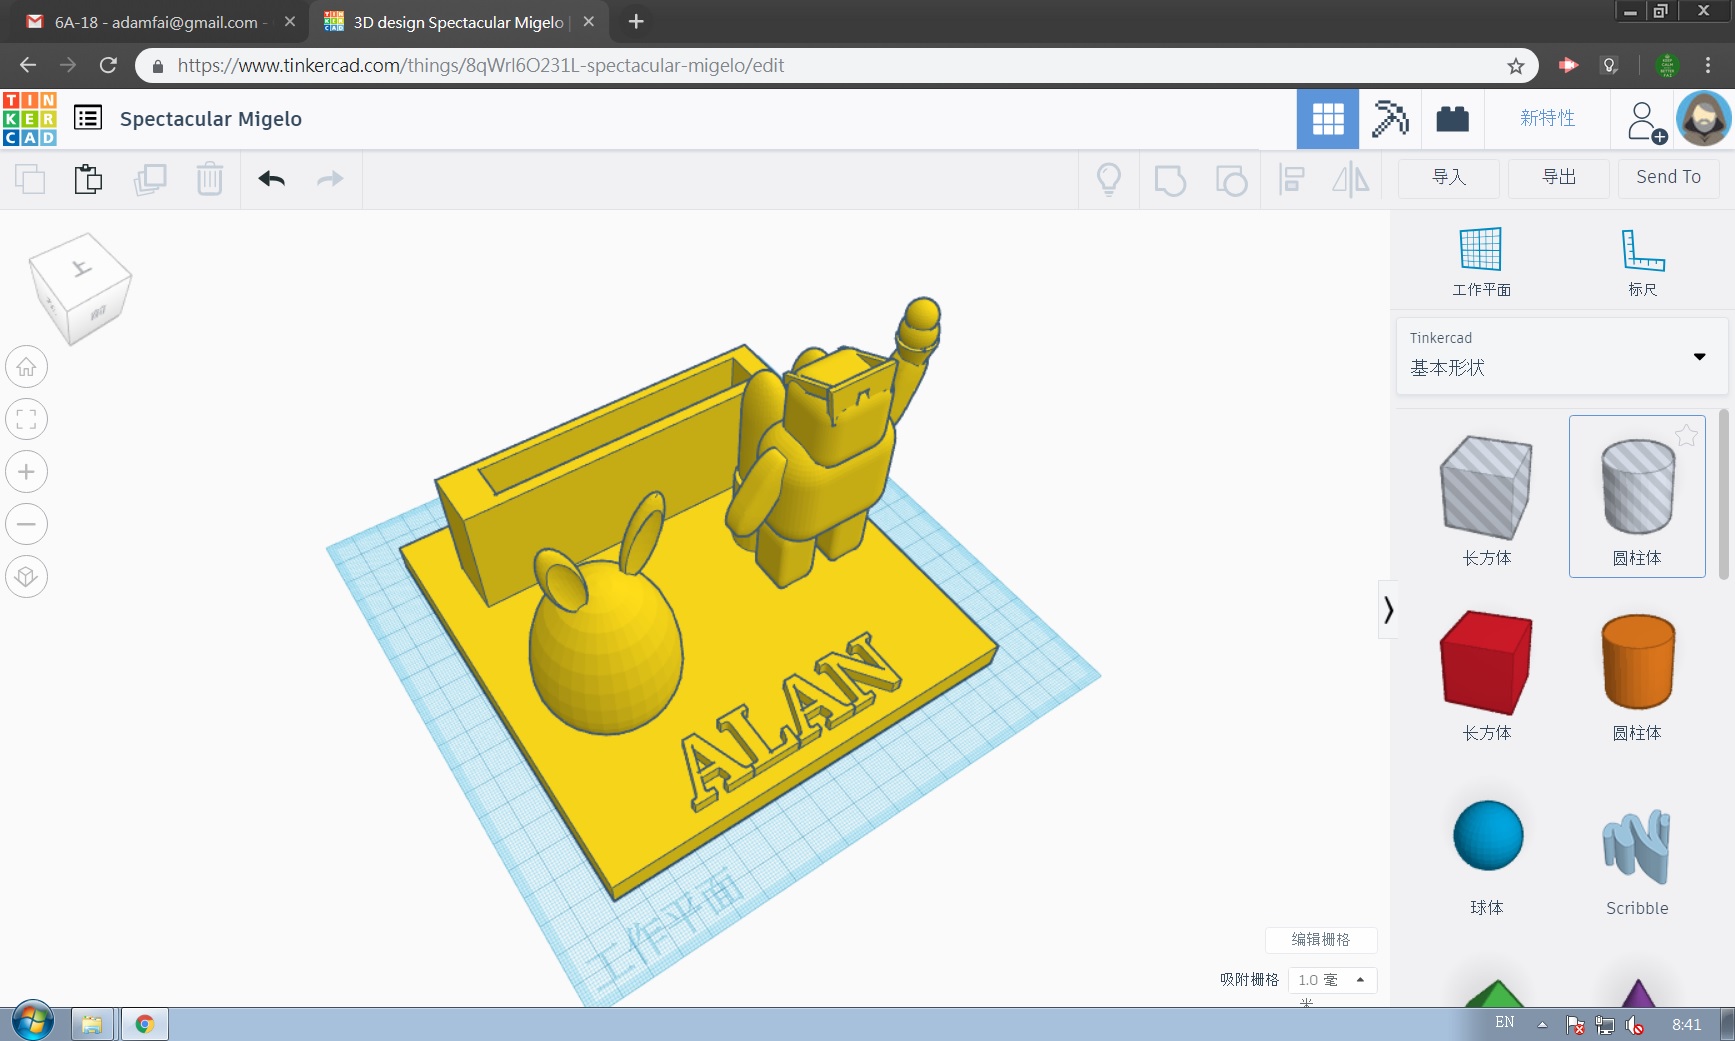Click the 新特性 link

(x=1547, y=118)
